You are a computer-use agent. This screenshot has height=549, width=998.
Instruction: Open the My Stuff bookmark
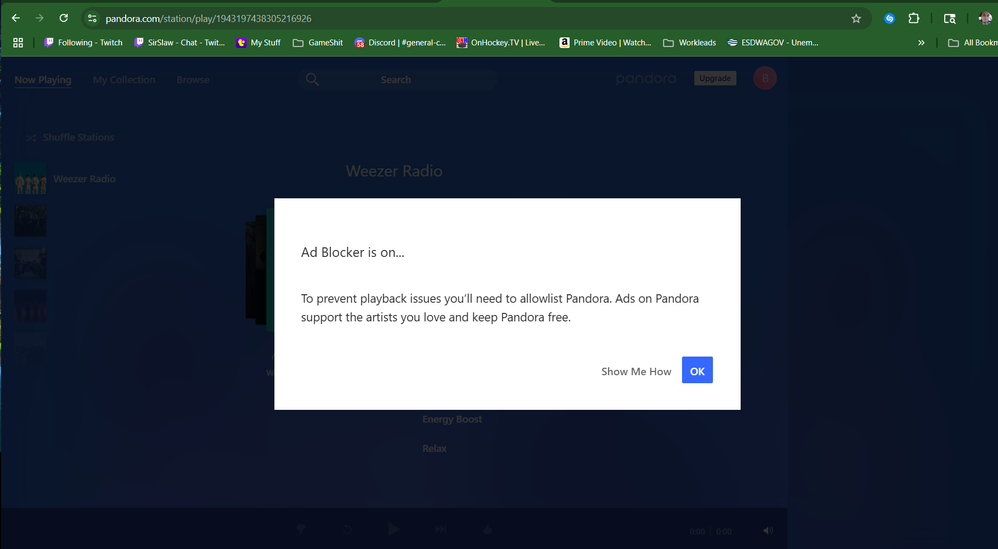[258, 43]
